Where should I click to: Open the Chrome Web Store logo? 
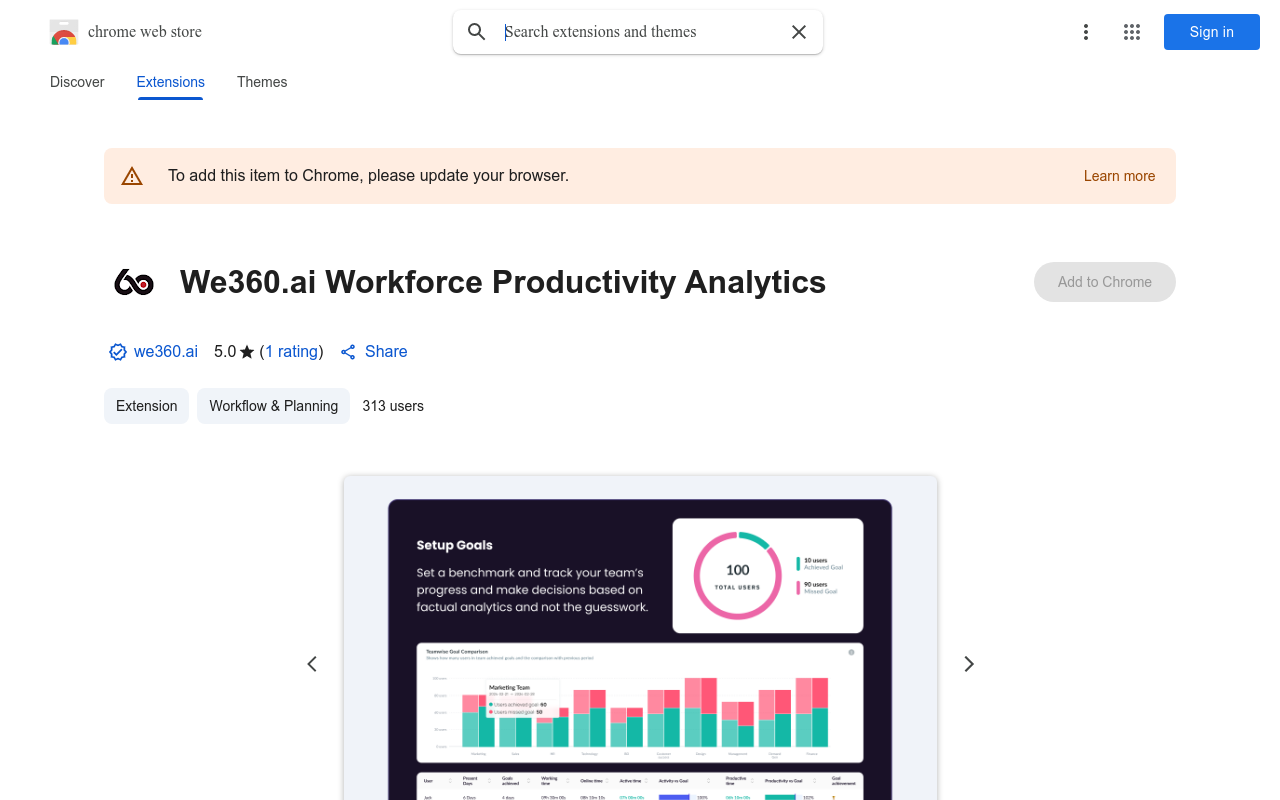(x=64, y=32)
